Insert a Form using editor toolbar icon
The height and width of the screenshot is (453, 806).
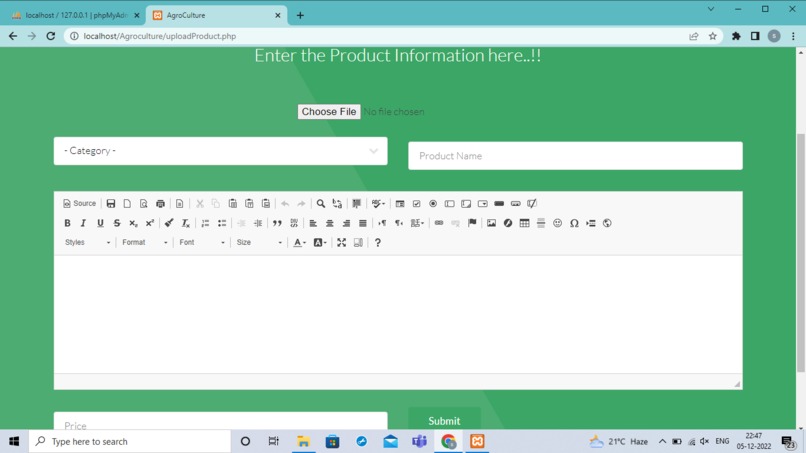point(400,204)
